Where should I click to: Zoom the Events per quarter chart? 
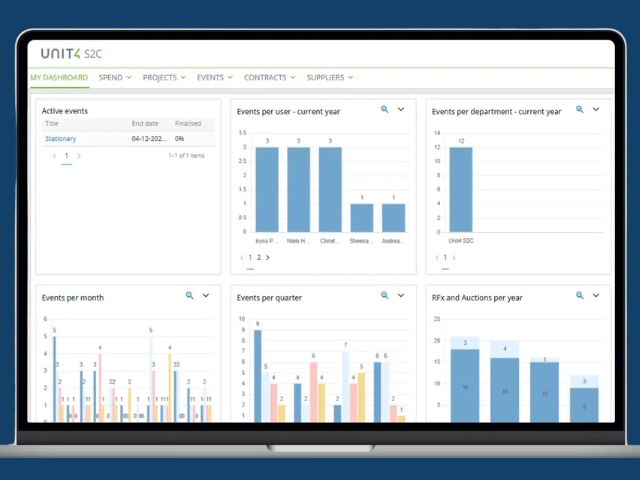pos(384,296)
